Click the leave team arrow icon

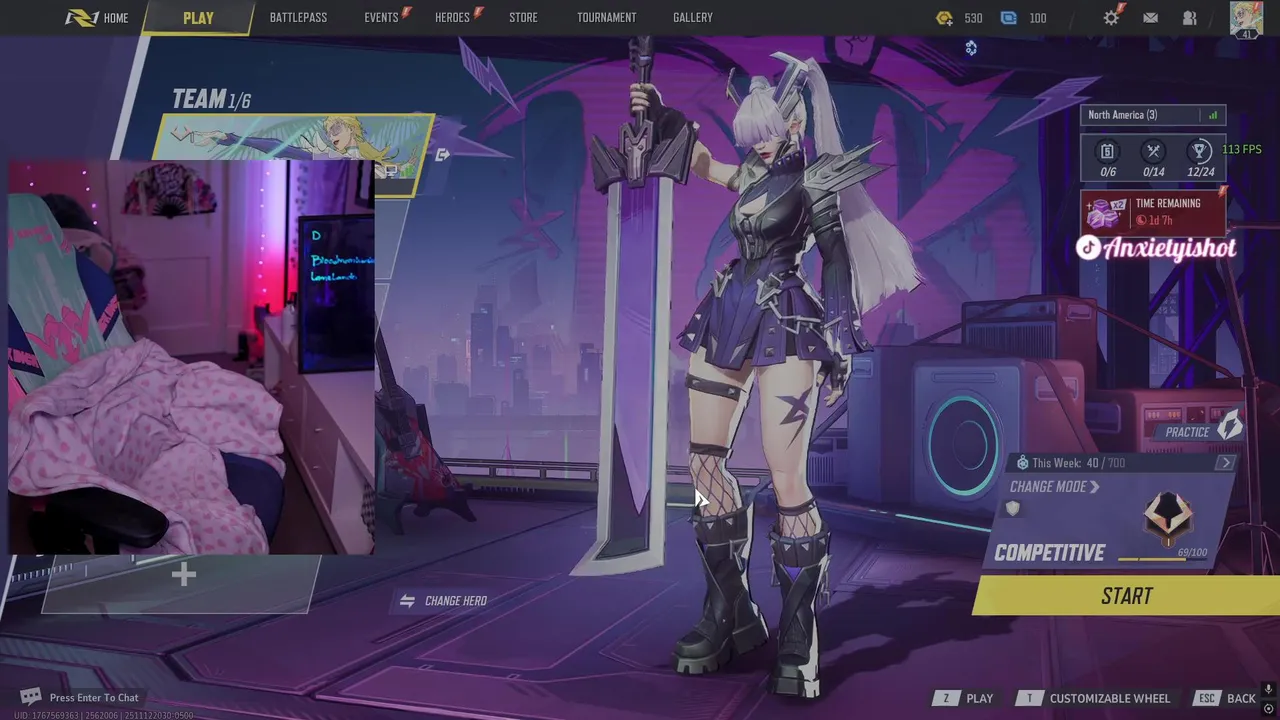(x=443, y=155)
